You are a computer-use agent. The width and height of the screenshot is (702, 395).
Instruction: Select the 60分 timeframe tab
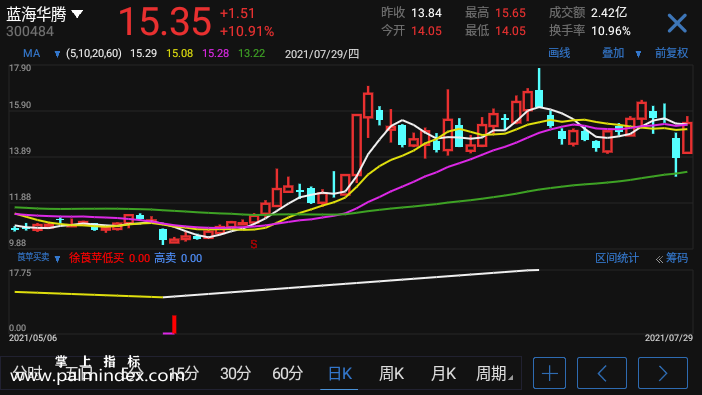click(287, 374)
